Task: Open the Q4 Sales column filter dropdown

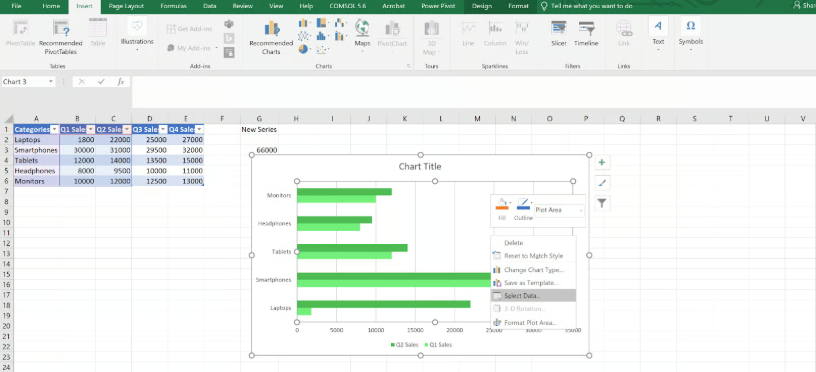Action: pyautogui.click(x=199, y=130)
